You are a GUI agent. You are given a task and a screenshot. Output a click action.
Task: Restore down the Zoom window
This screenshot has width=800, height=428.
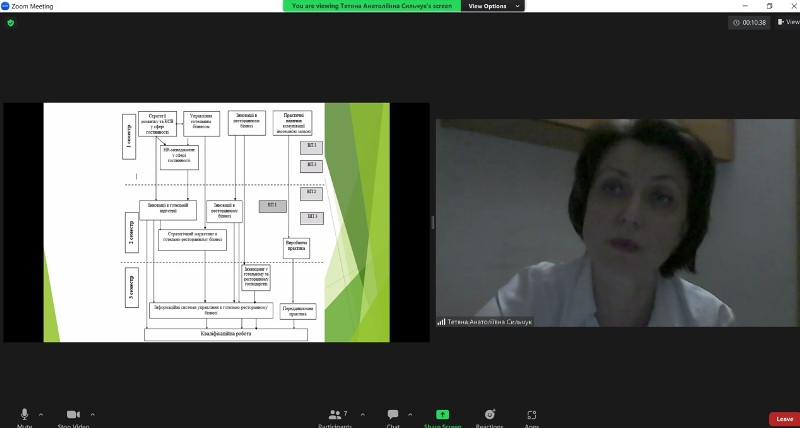click(x=769, y=6)
